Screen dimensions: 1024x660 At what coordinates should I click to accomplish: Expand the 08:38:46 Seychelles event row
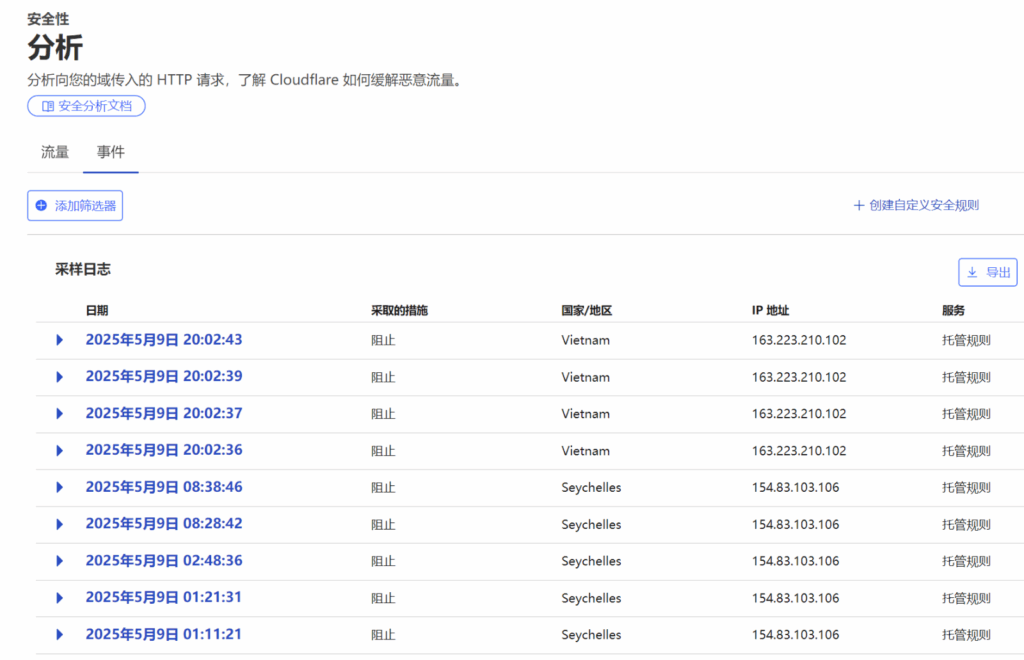pos(58,487)
